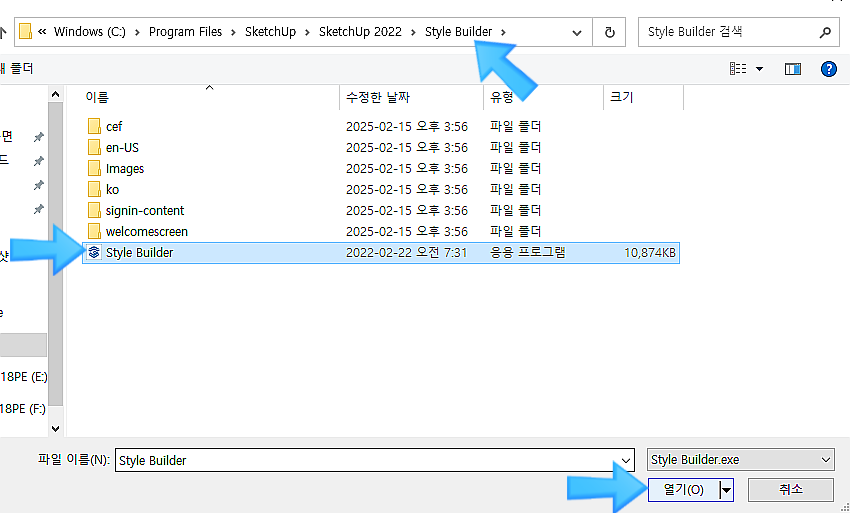
Task: Select 18PE (F:) drive in navigation pane
Action: [x=23, y=409]
